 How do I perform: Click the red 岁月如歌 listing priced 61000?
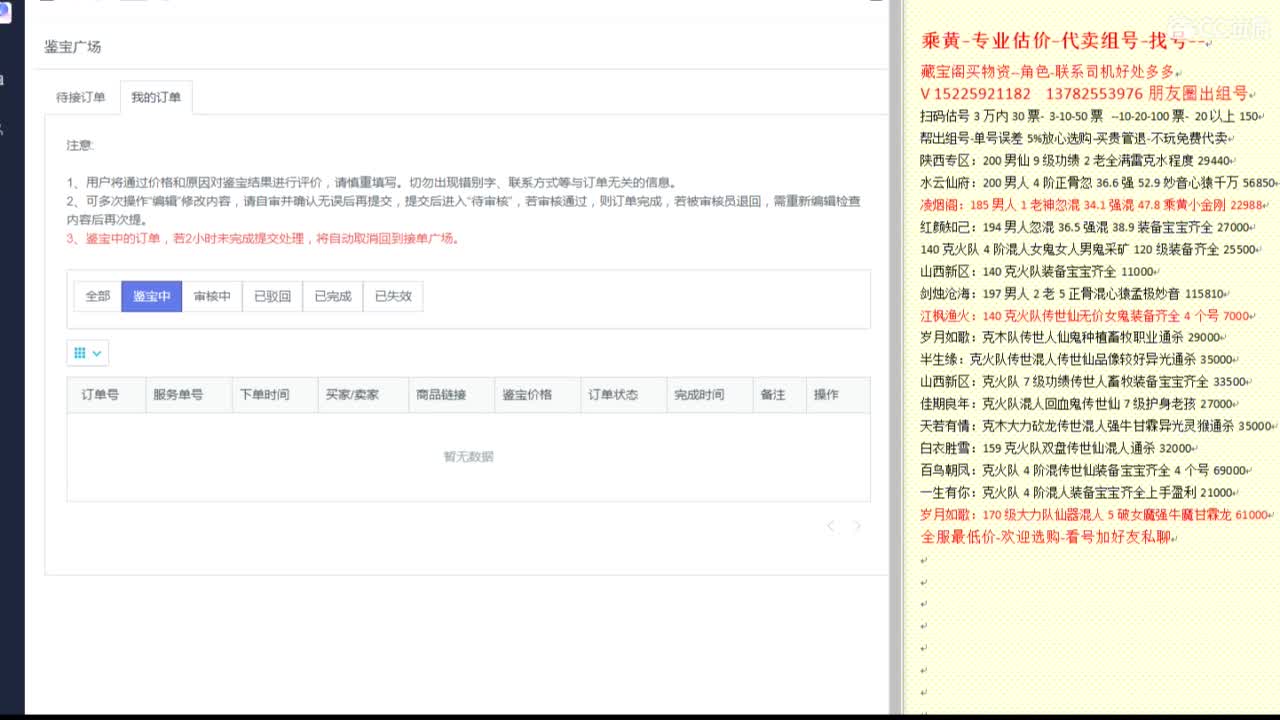[x=1096, y=515]
